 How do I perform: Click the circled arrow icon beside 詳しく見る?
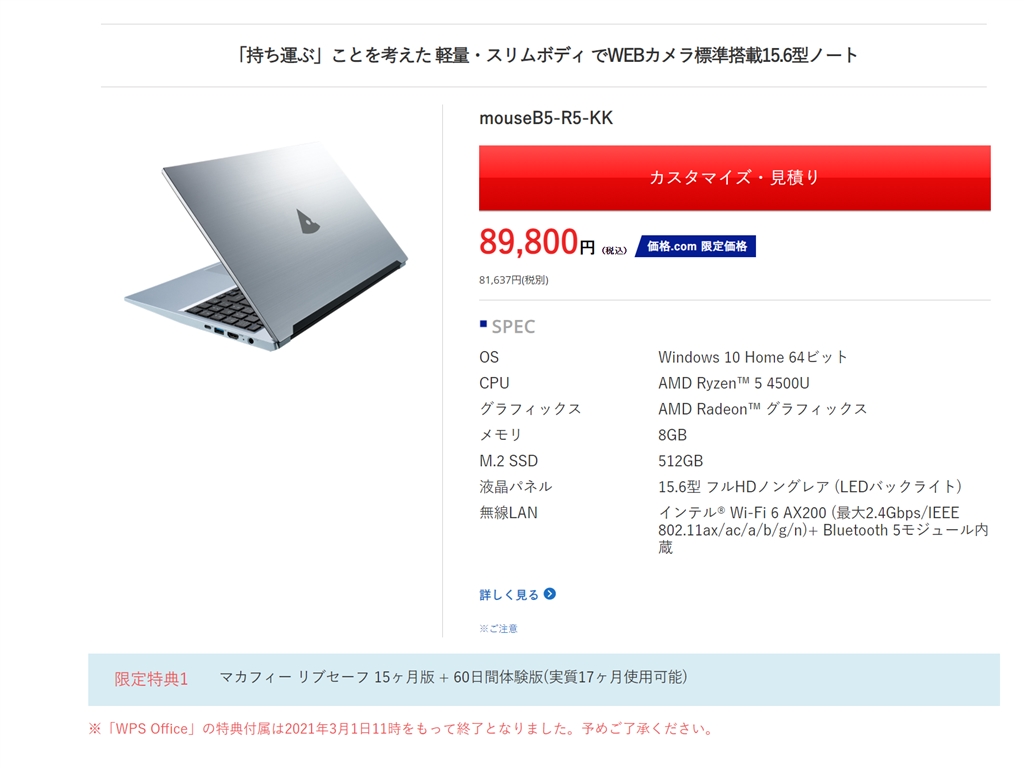[550, 594]
